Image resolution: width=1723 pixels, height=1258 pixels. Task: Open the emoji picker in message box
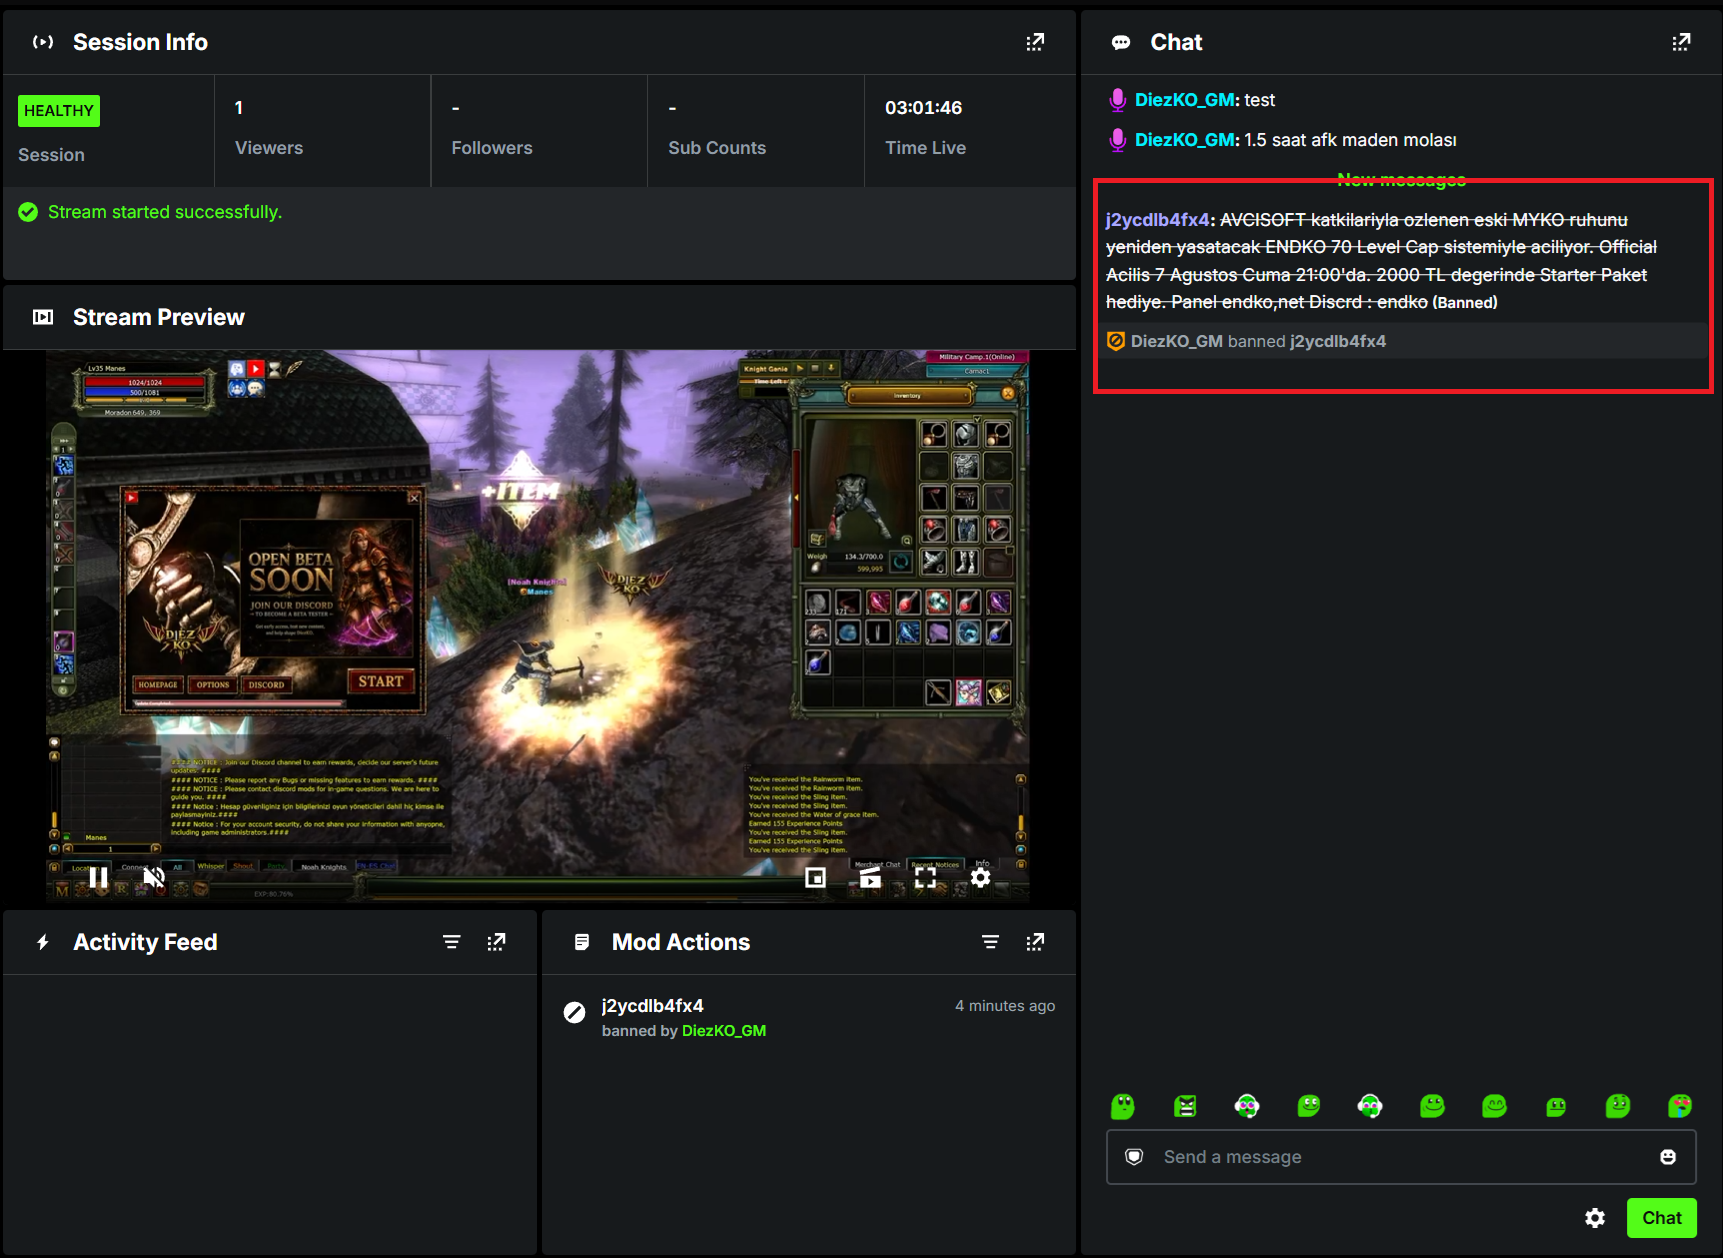coord(1668,1157)
